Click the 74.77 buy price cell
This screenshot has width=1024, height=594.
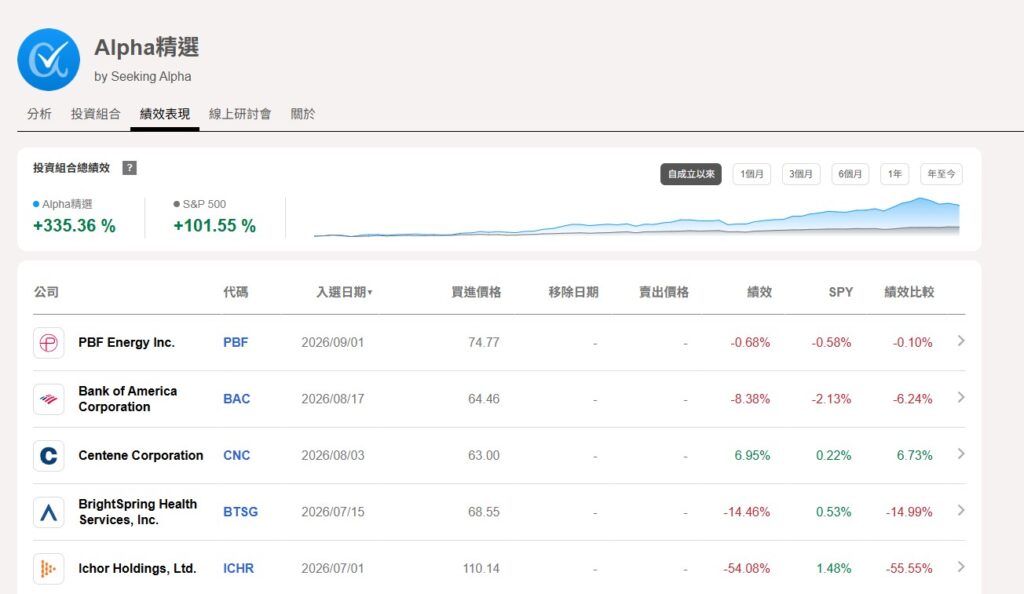click(x=484, y=343)
